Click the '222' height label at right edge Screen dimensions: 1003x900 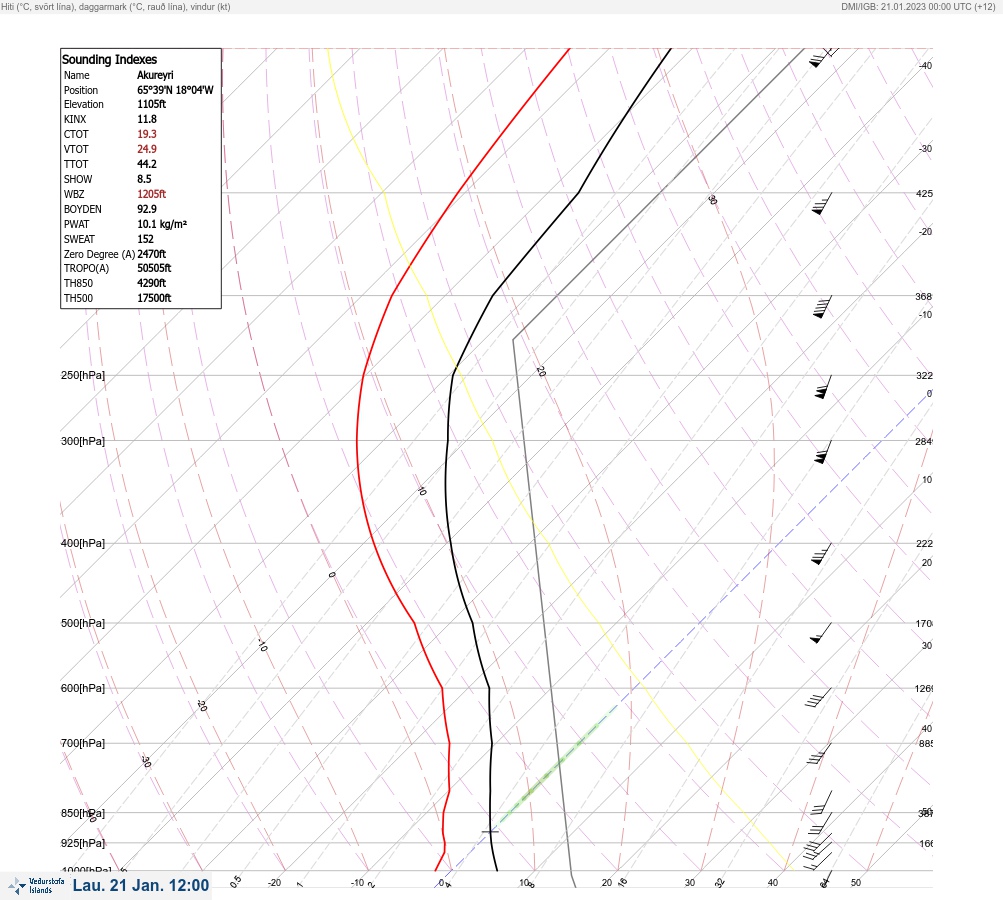click(x=924, y=544)
